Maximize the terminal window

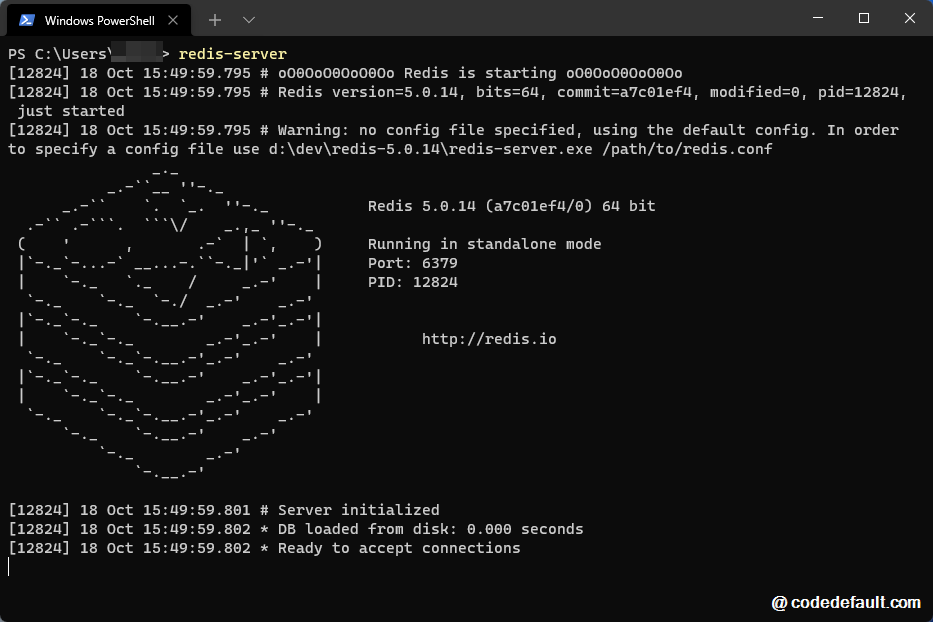864,18
